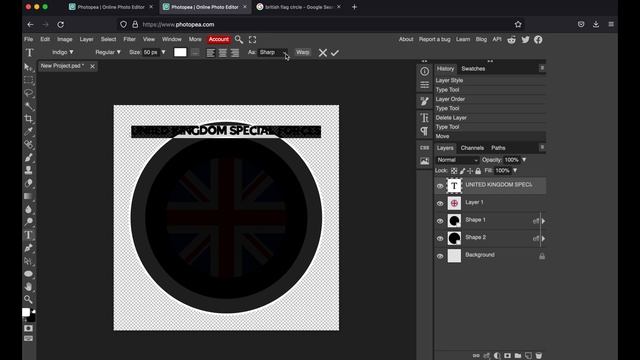Switch to the Paths tab
Viewport: 640px width, 360px height.
pos(498,148)
